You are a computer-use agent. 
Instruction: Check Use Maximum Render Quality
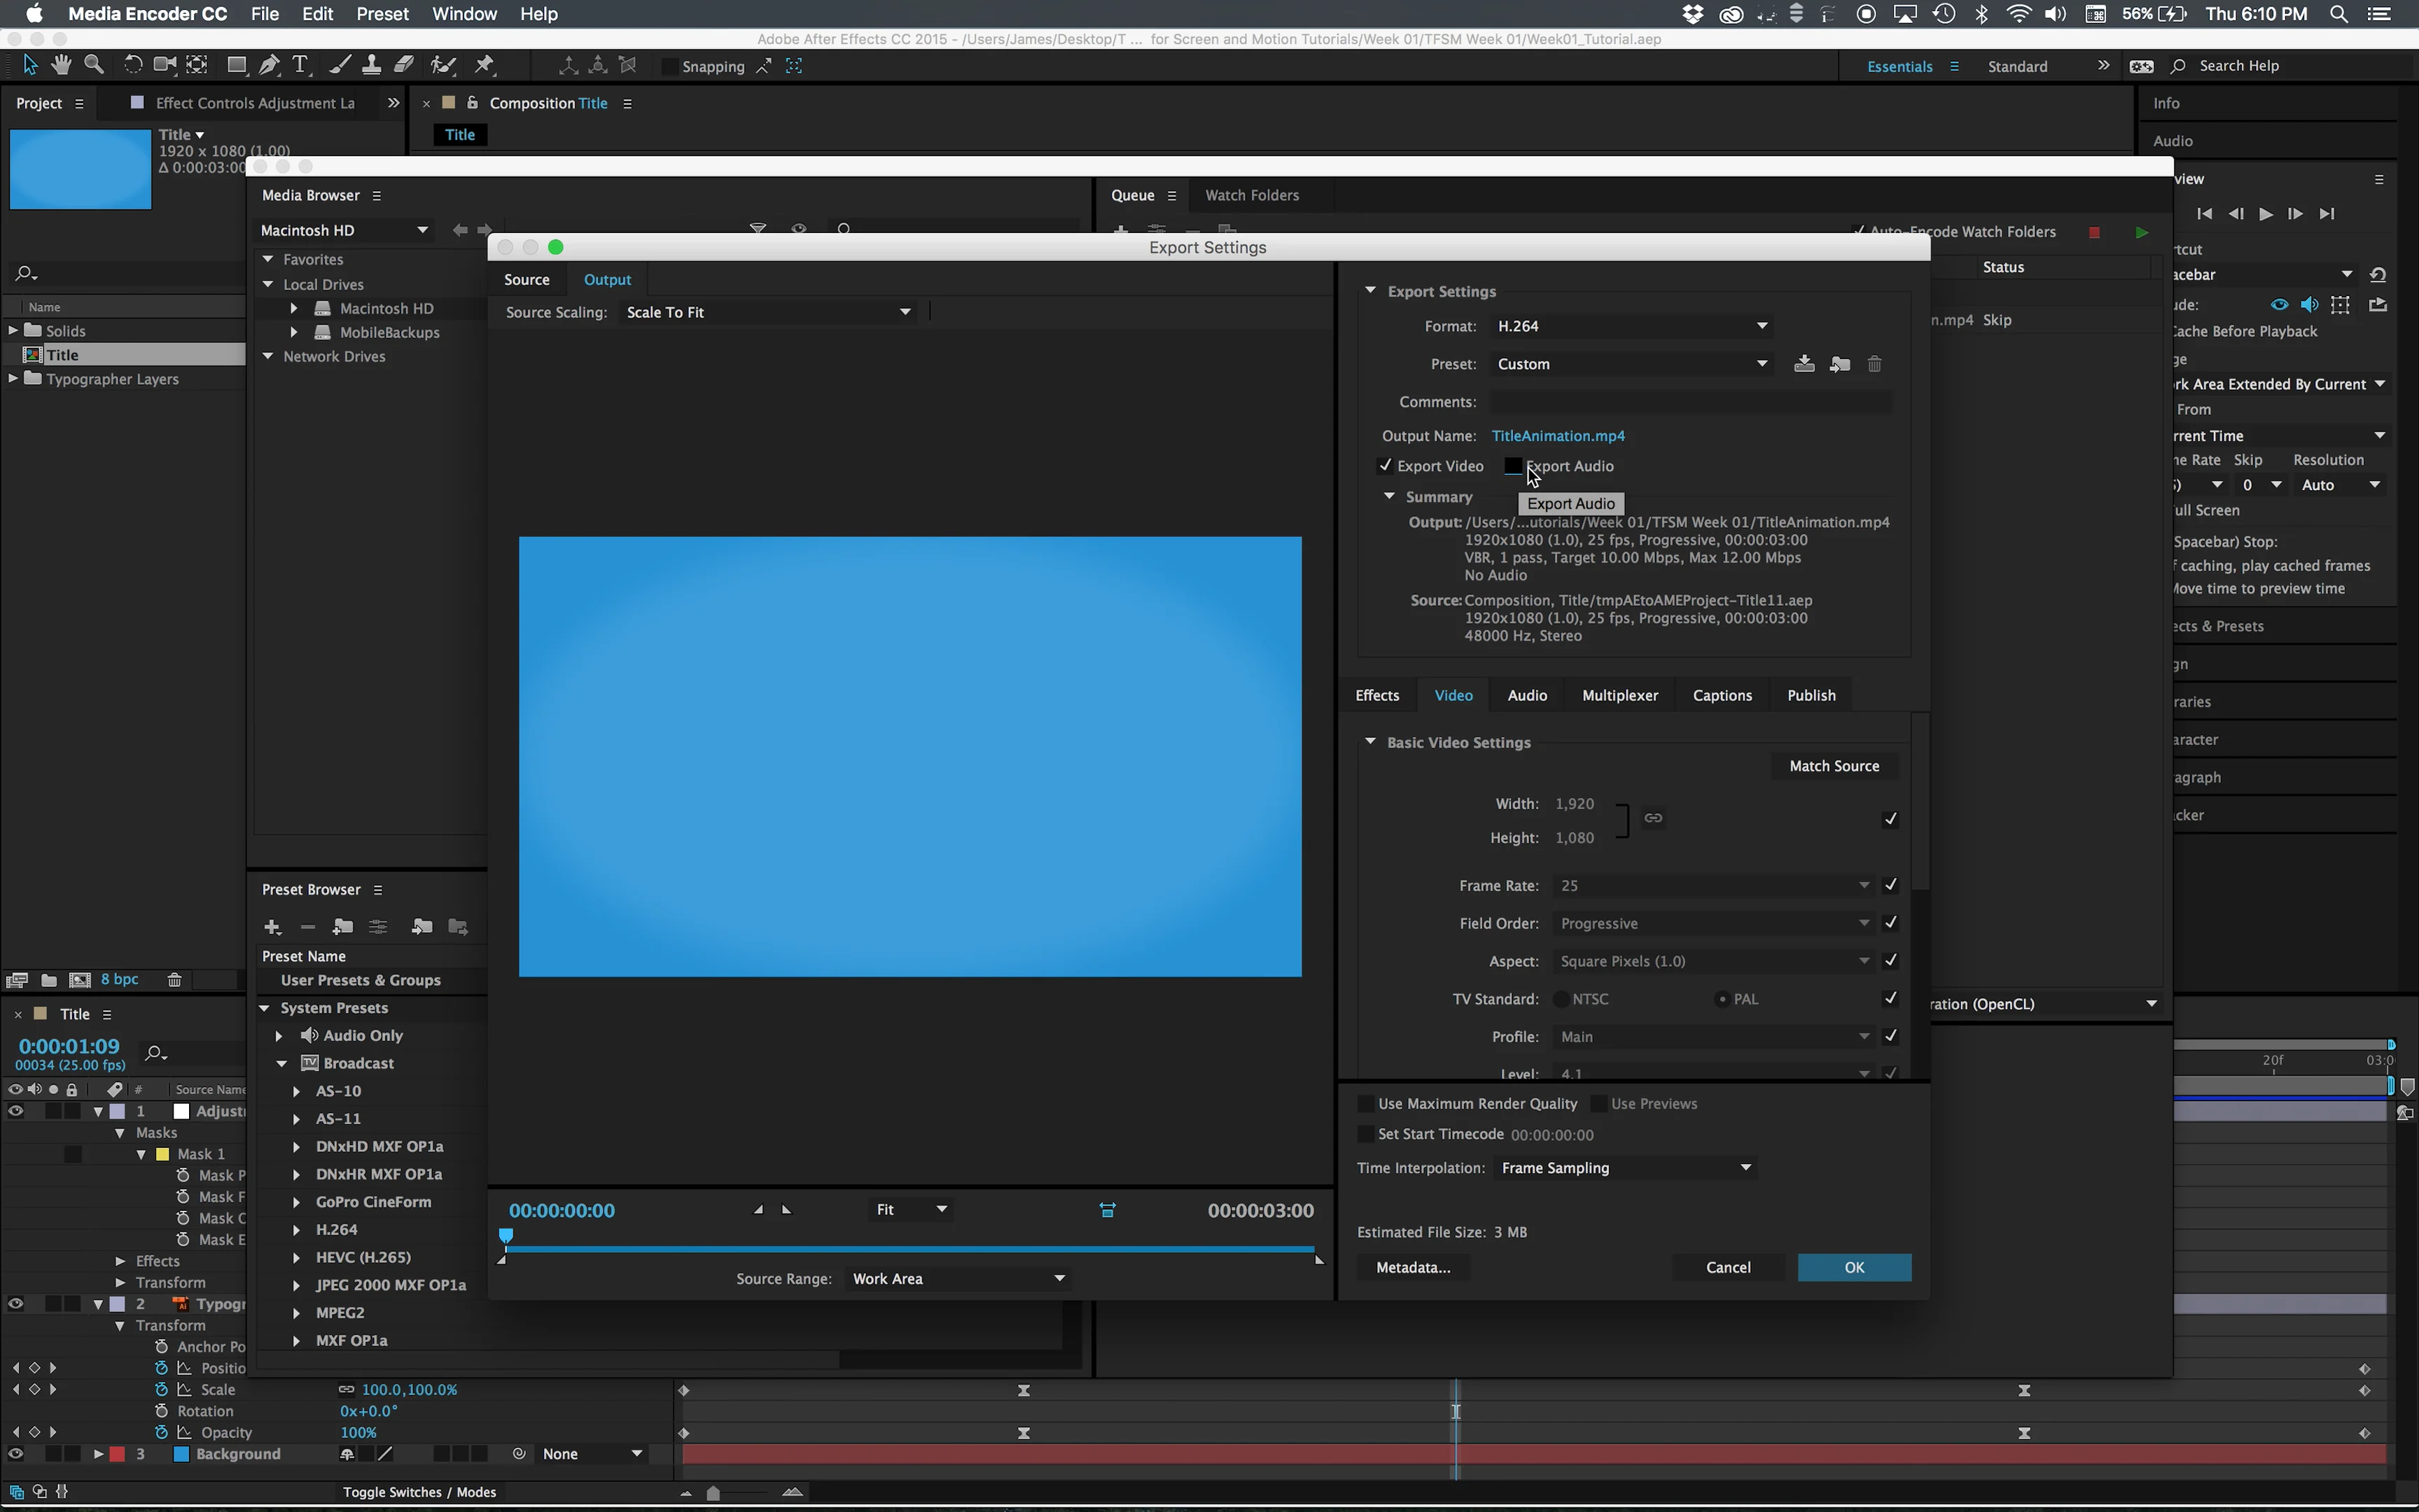point(1365,1103)
